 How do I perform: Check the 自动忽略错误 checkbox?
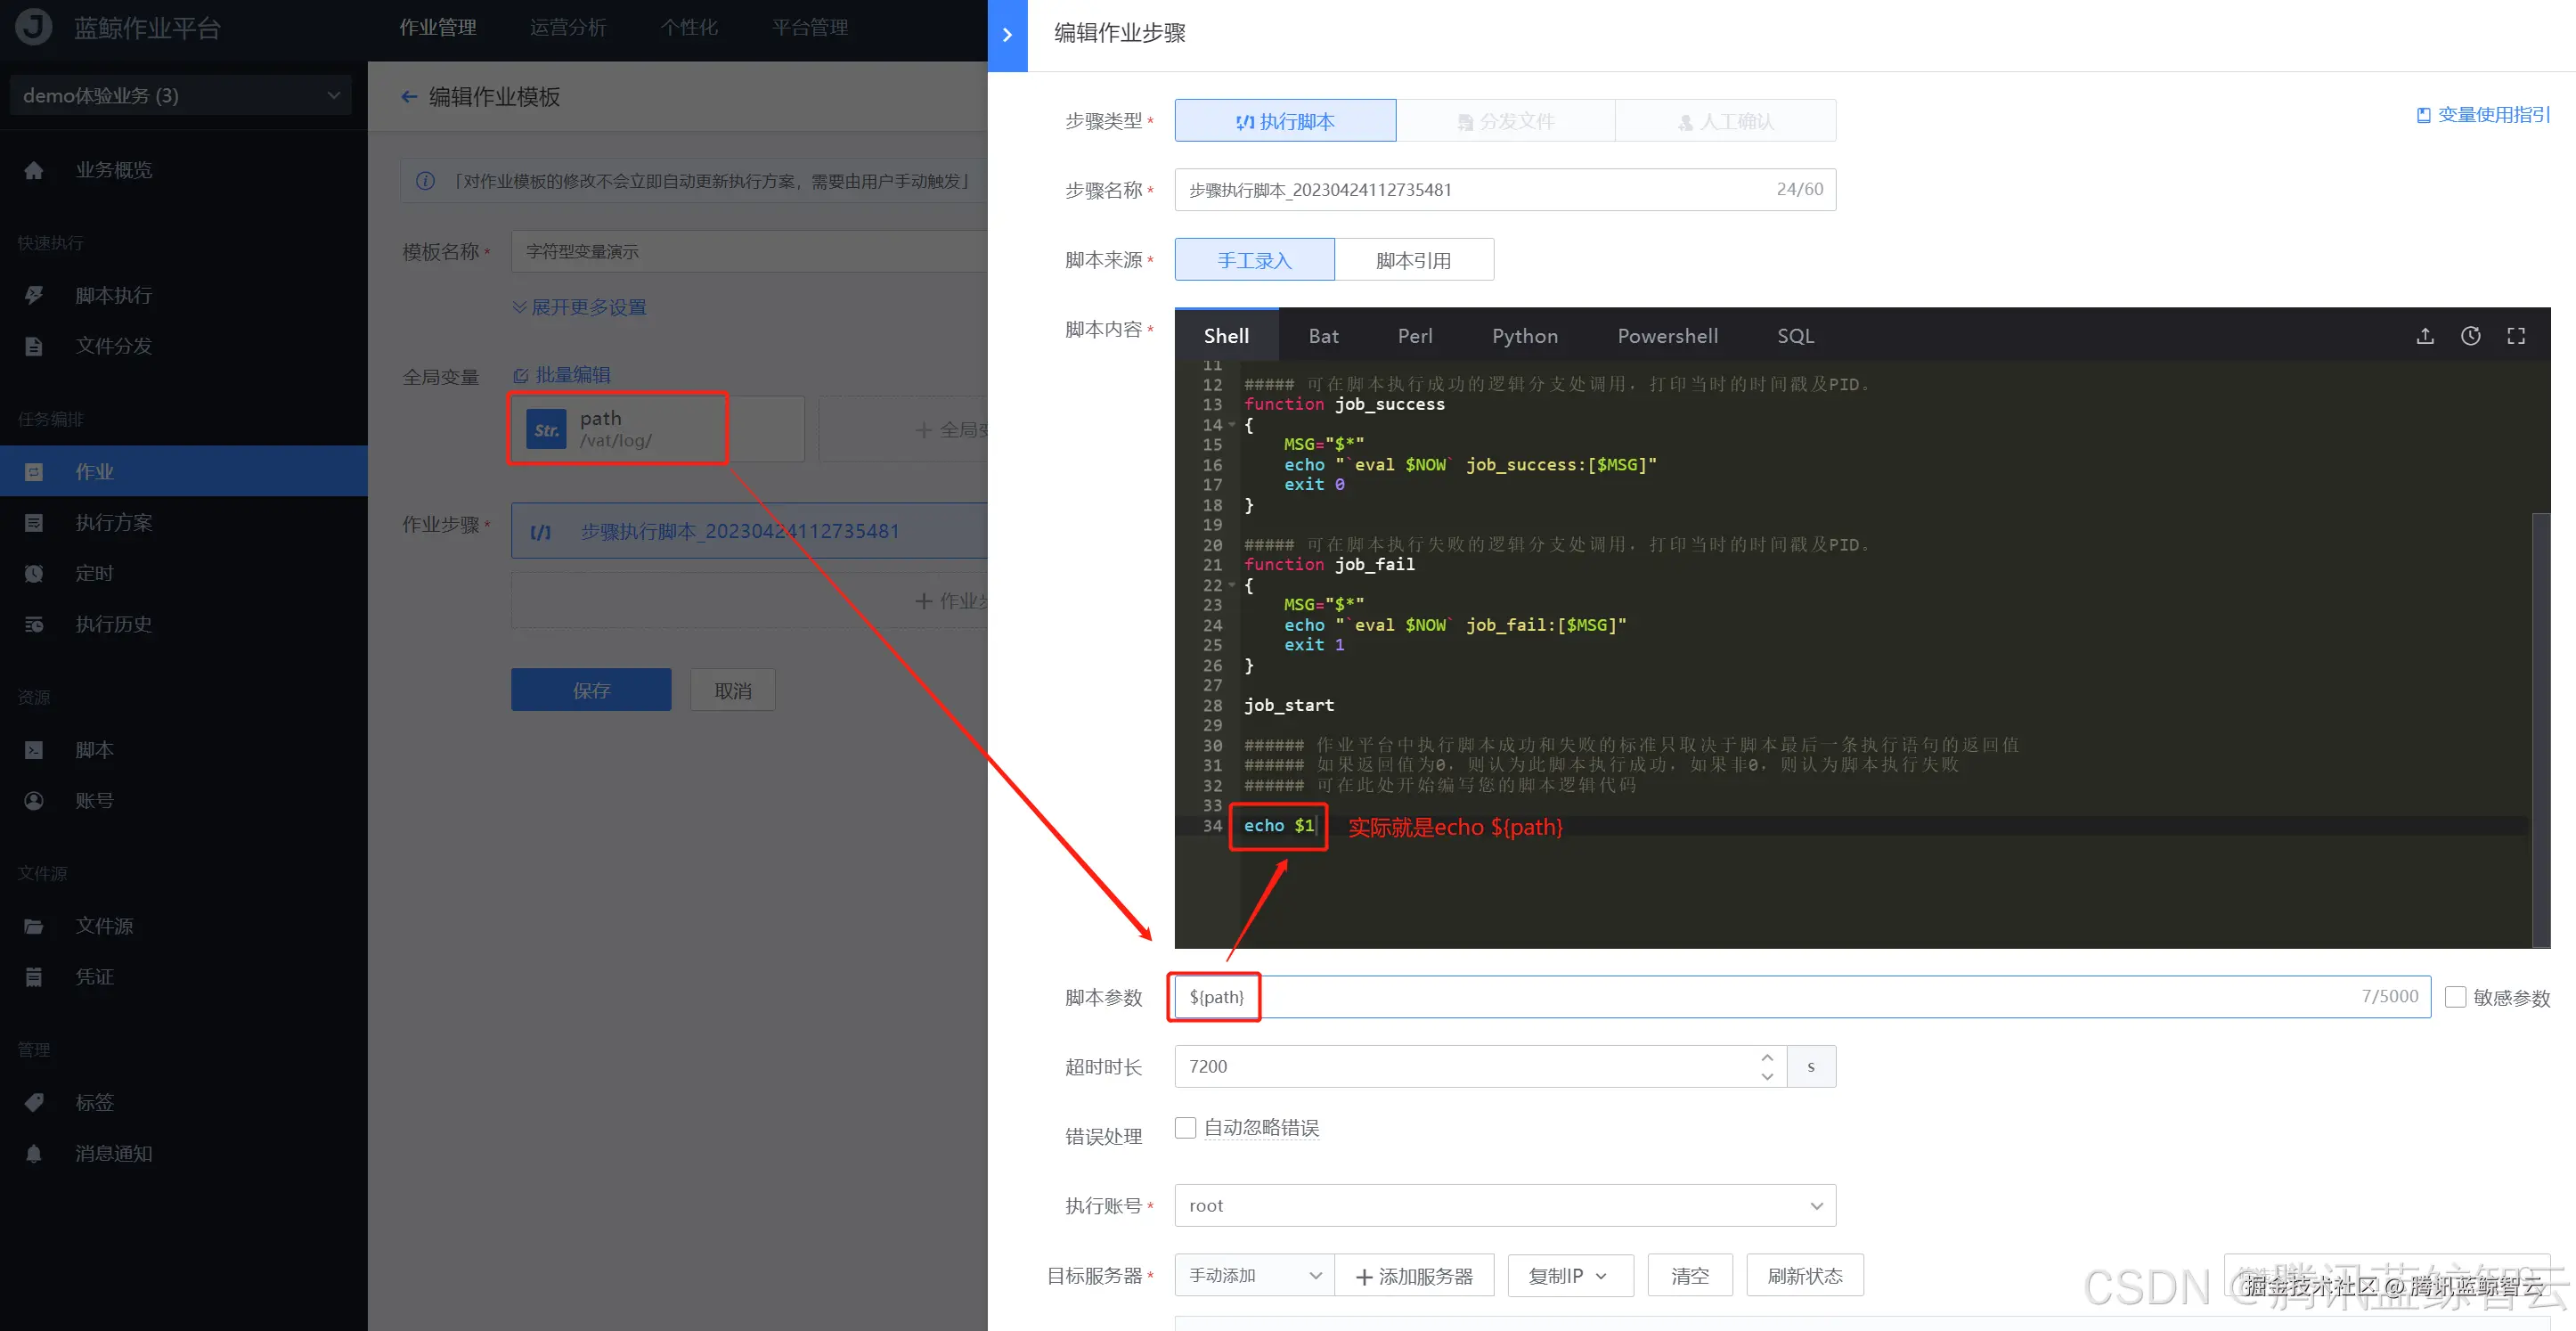pyautogui.click(x=1185, y=1127)
